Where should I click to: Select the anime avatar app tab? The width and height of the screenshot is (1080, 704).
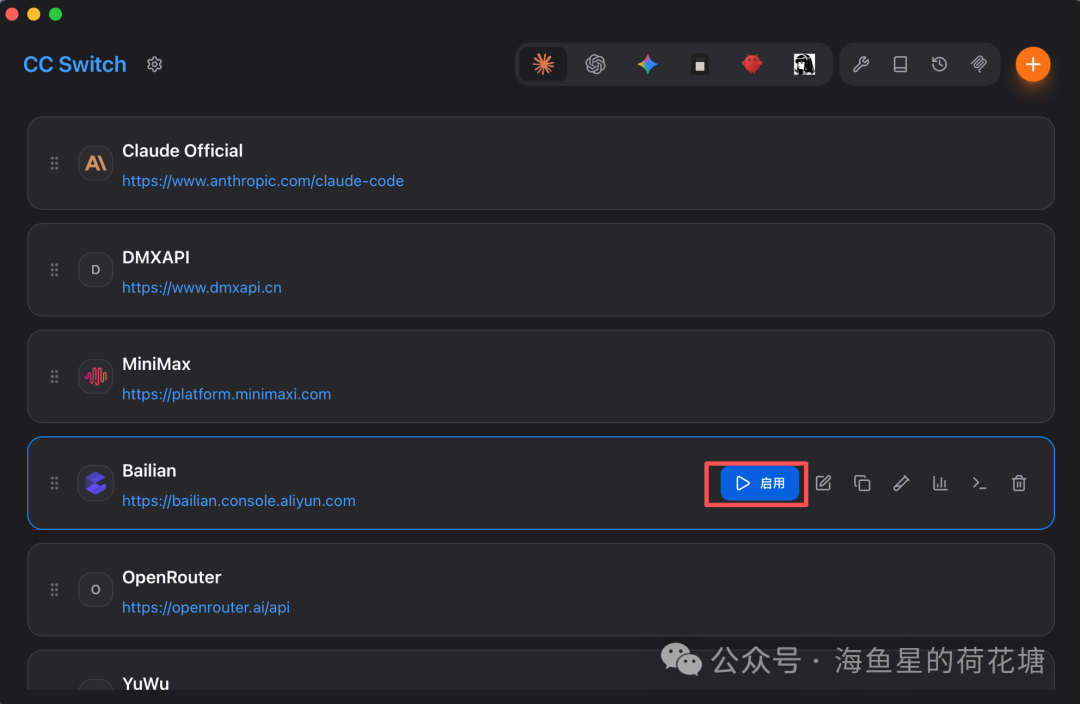804,64
